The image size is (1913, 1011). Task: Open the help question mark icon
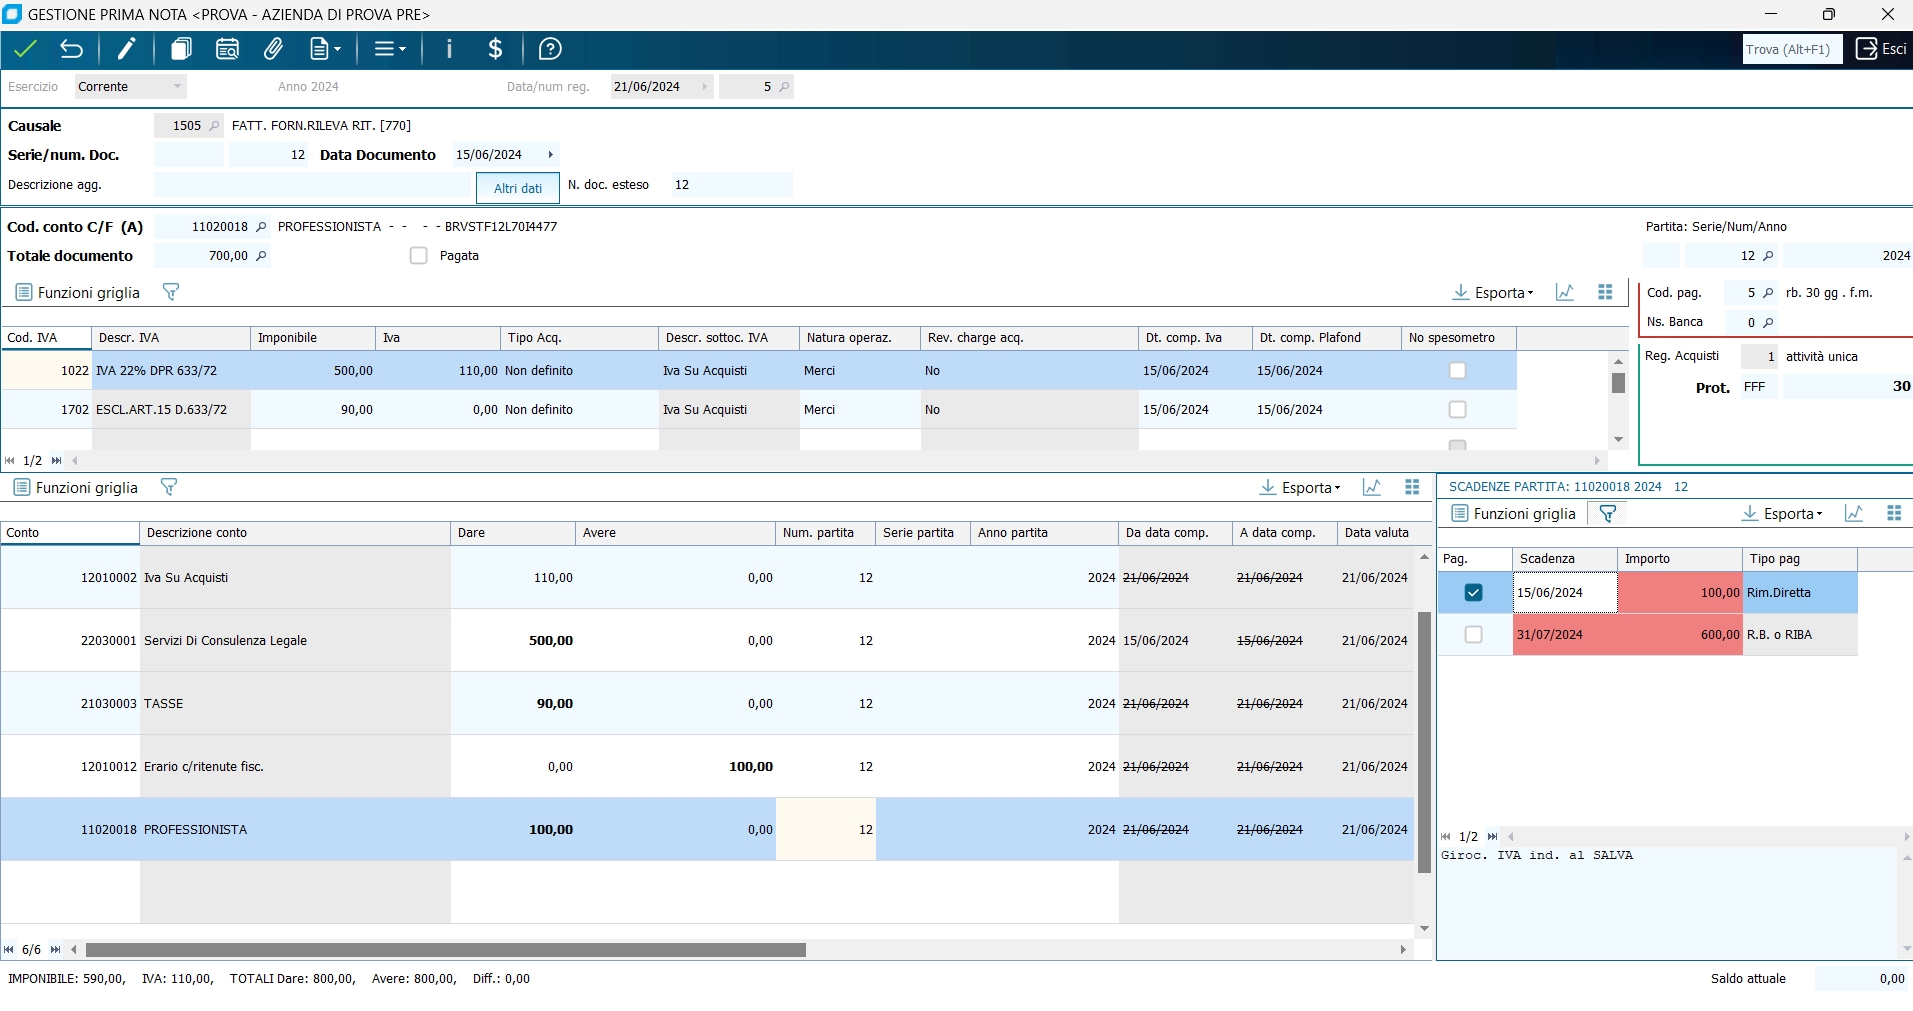(x=550, y=49)
